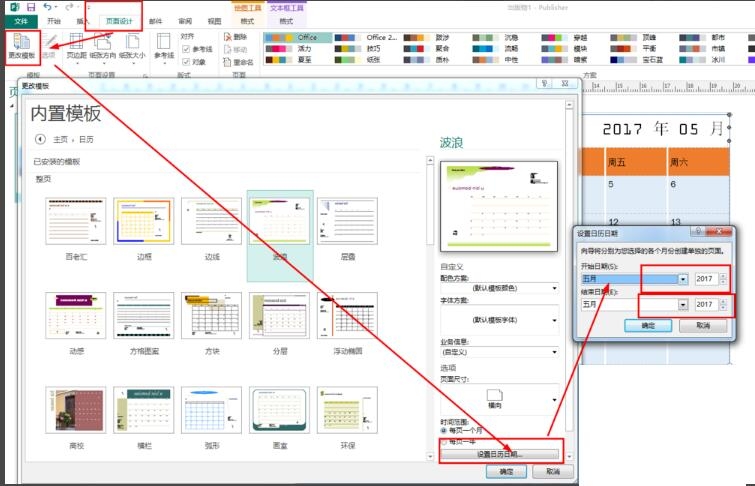Image resolution: width=755 pixels, height=486 pixels.
Task: Select the 百老汇 calendar template
Action: (76, 228)
